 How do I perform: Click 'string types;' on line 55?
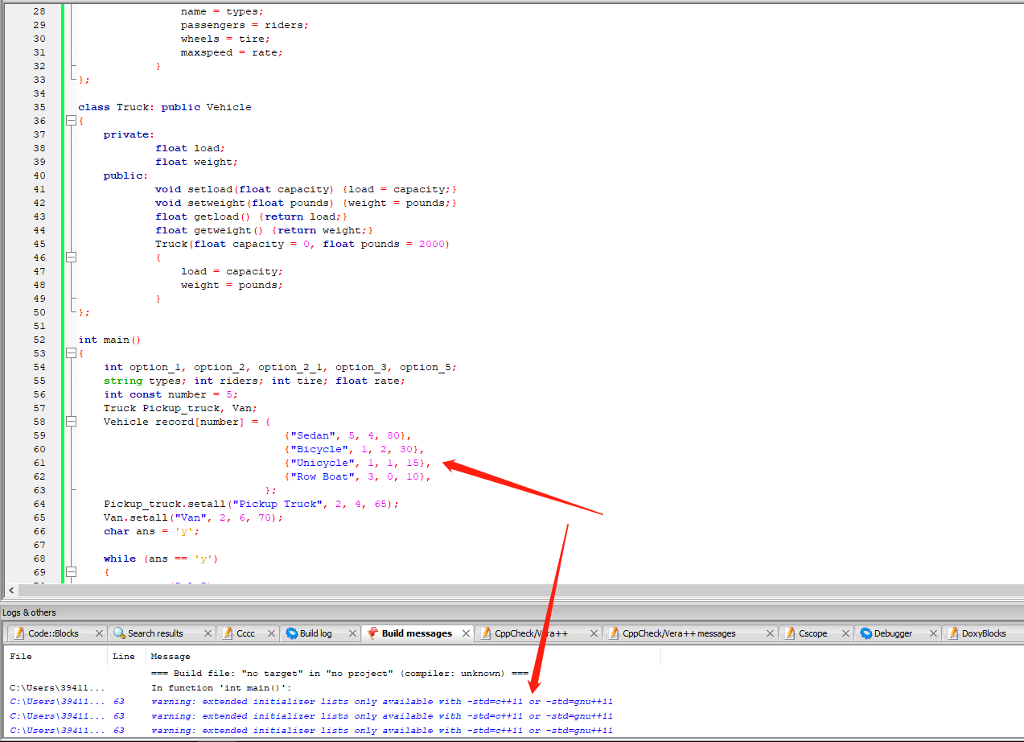coord(145,381)
